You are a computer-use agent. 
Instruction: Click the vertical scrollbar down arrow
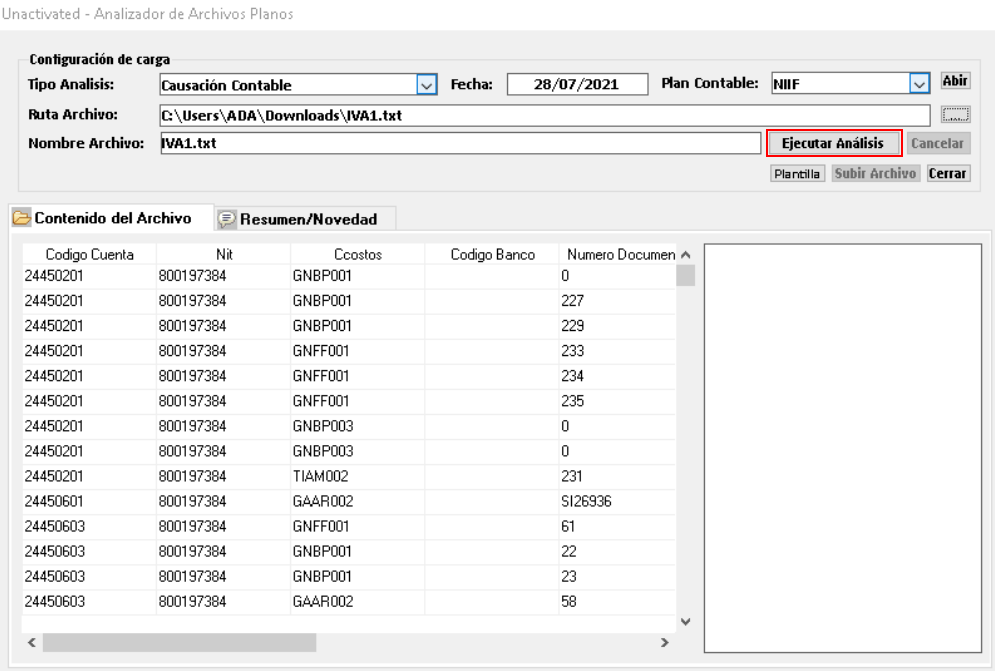[685, 622]
